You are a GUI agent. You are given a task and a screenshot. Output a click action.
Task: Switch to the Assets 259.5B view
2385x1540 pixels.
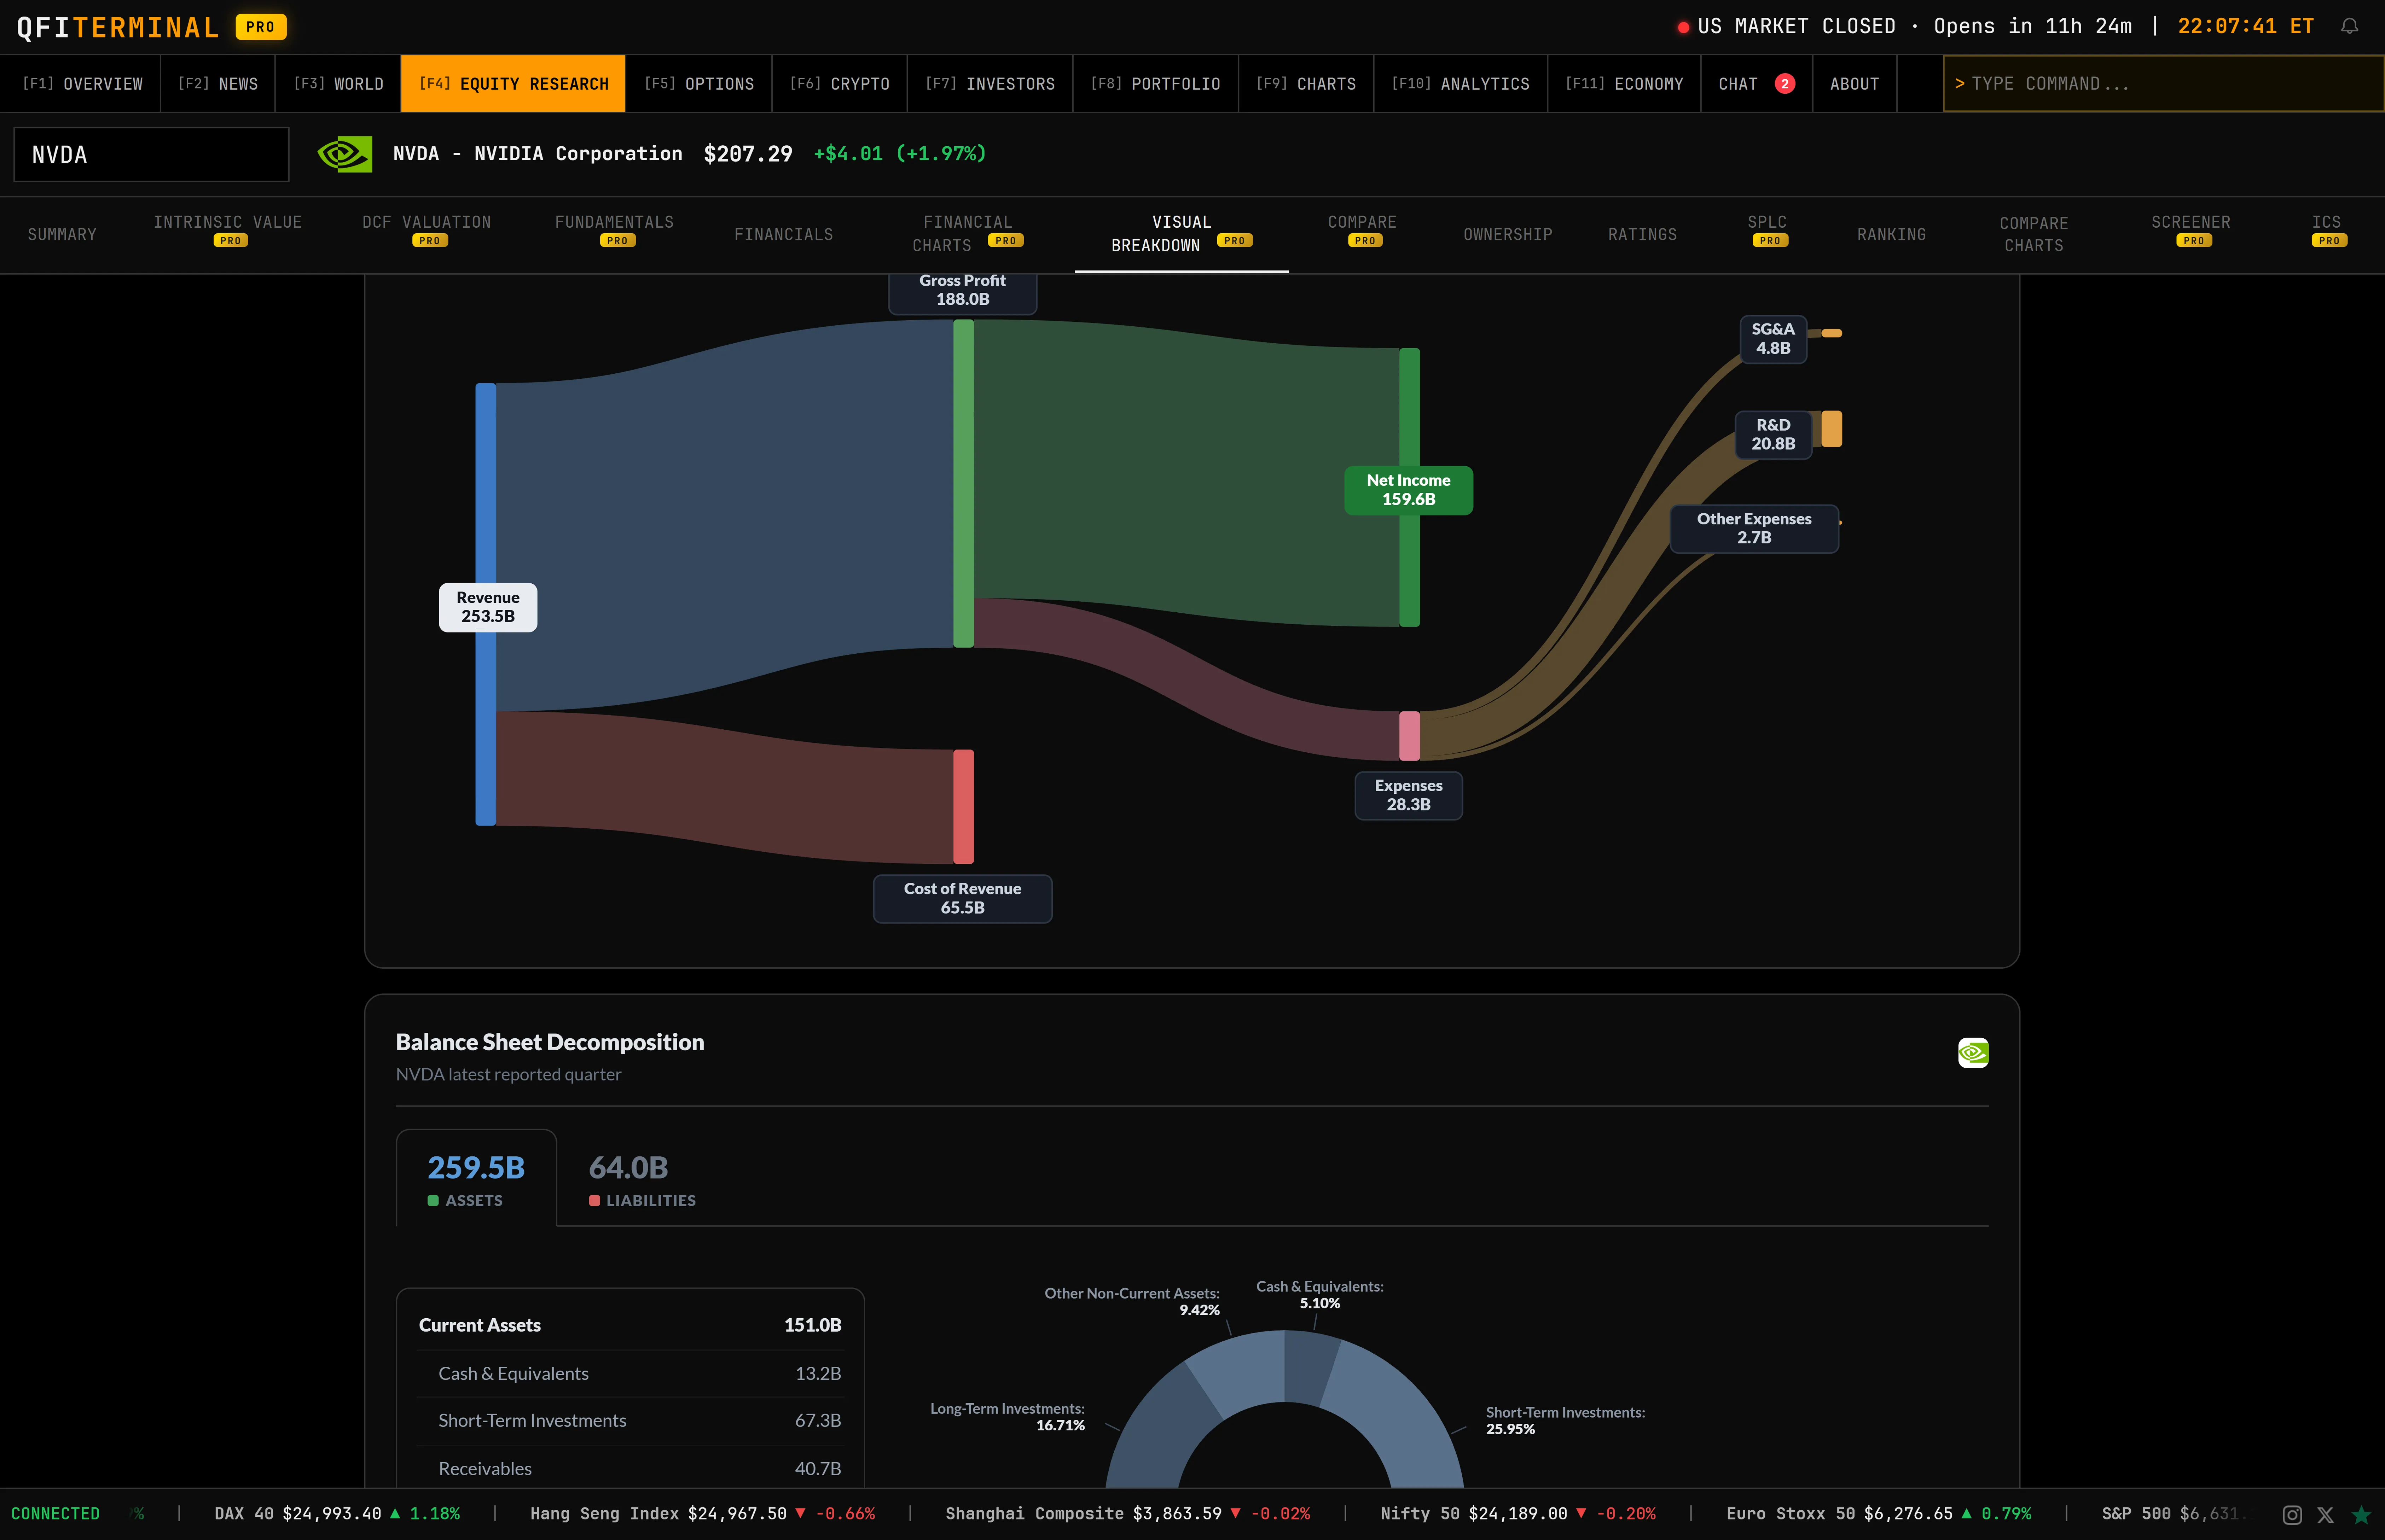pyautogui.click(x=476, y=1178)
